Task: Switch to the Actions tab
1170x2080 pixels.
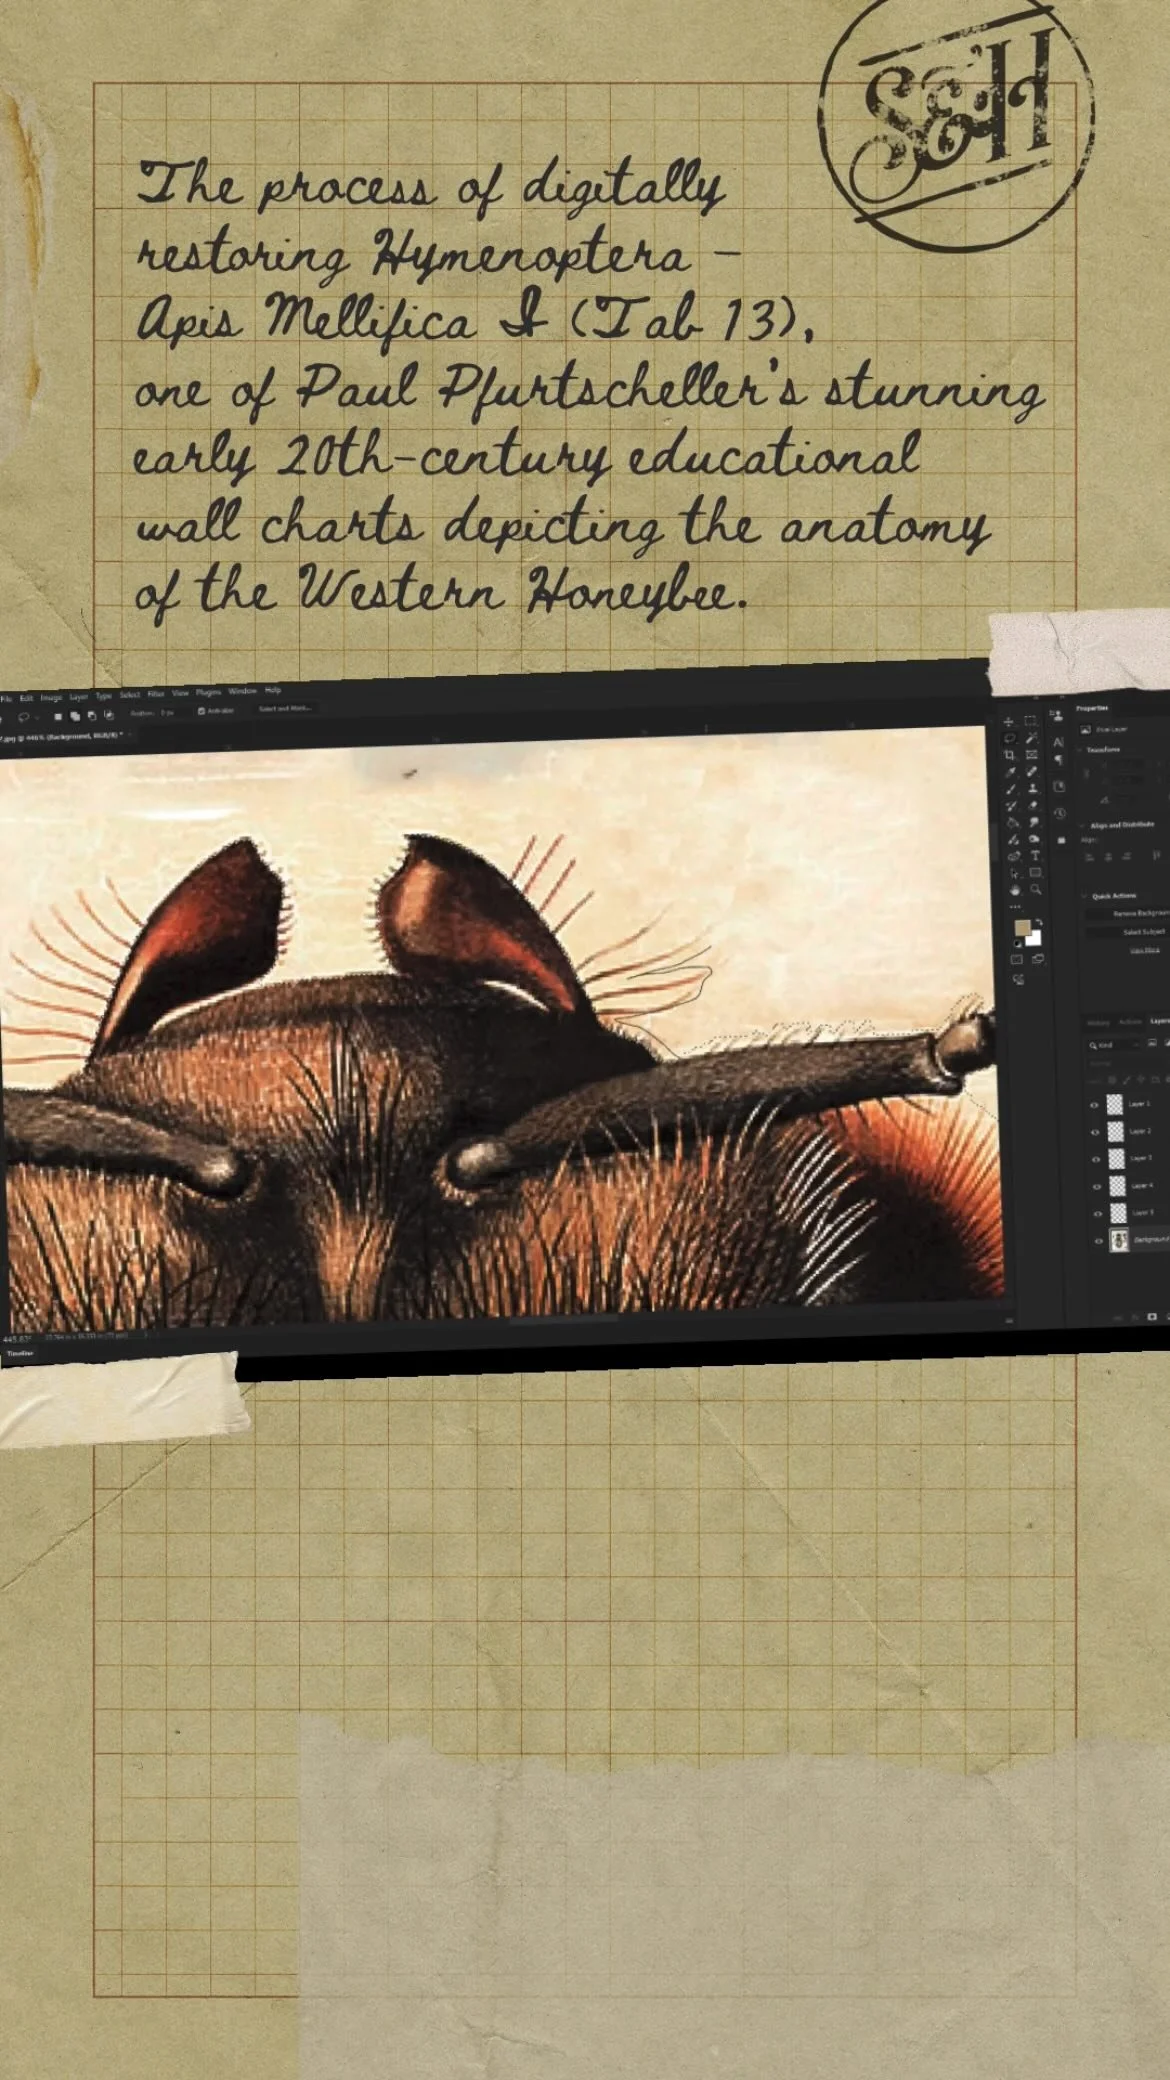Action: [1130, 1022]
